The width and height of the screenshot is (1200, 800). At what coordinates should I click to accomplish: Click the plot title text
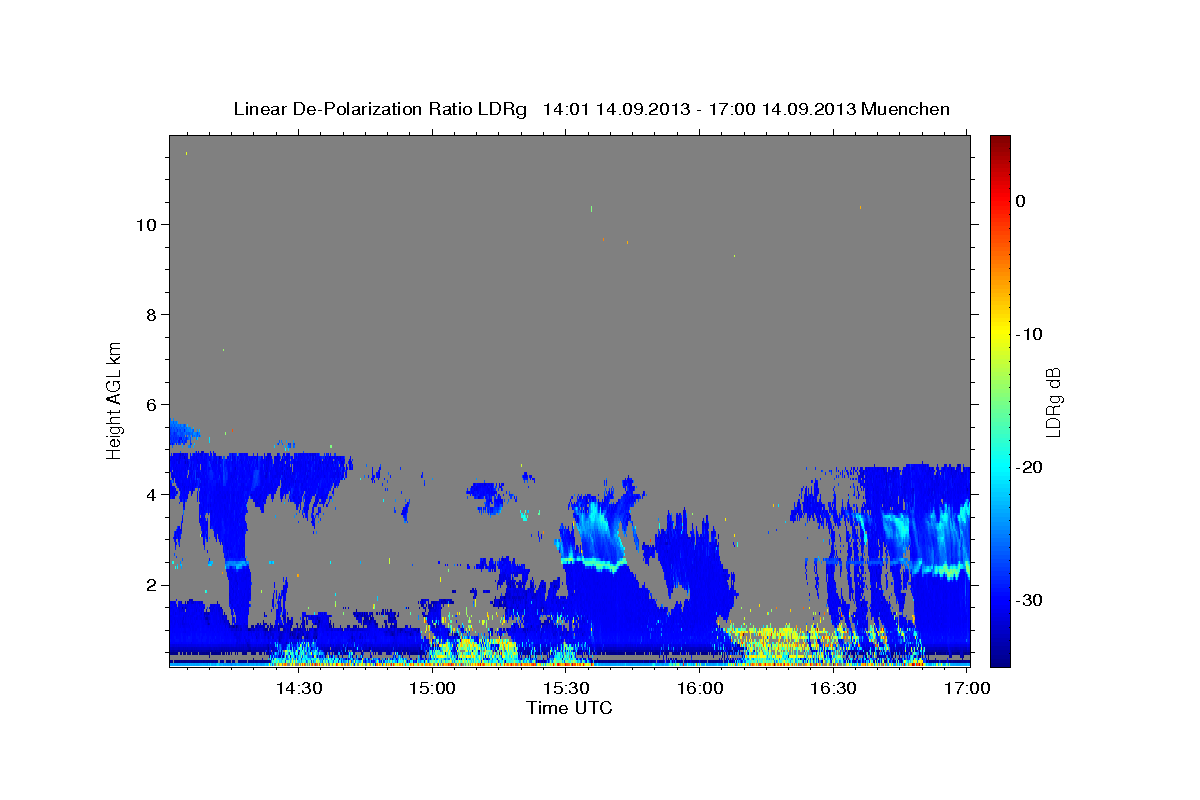pyautogui.click(x=591, y=109)
